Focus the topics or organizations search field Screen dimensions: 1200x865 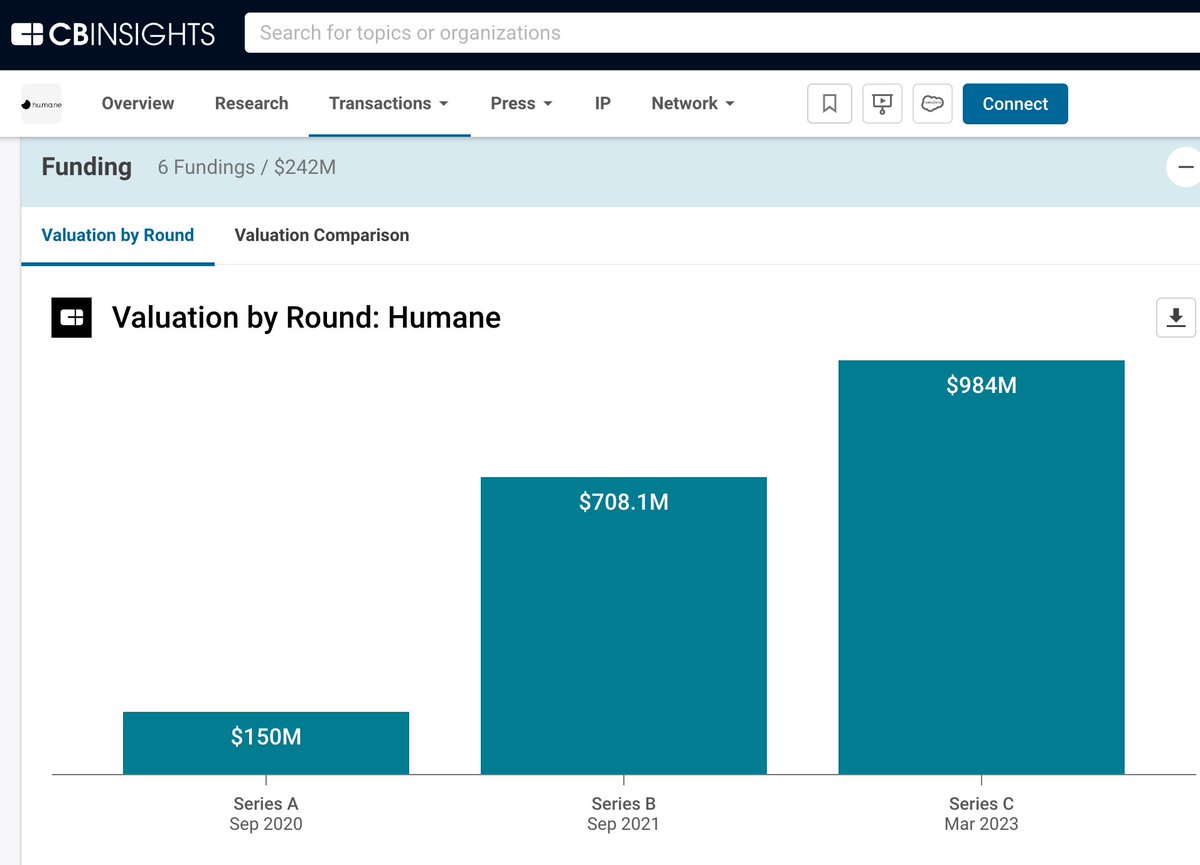tap(722, 33)
